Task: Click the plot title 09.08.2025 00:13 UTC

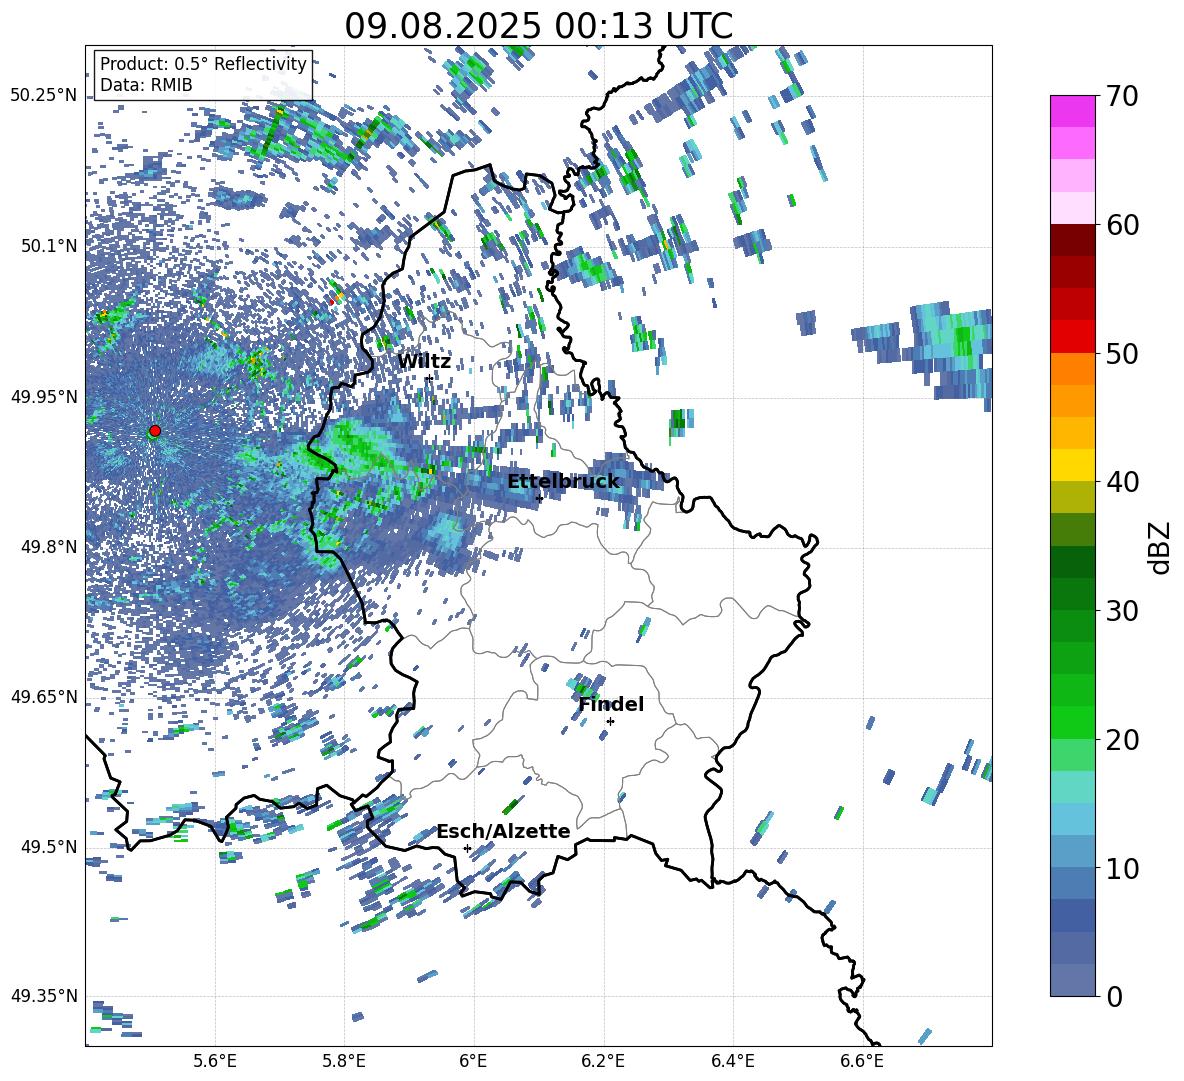Action: coord(539,26)
